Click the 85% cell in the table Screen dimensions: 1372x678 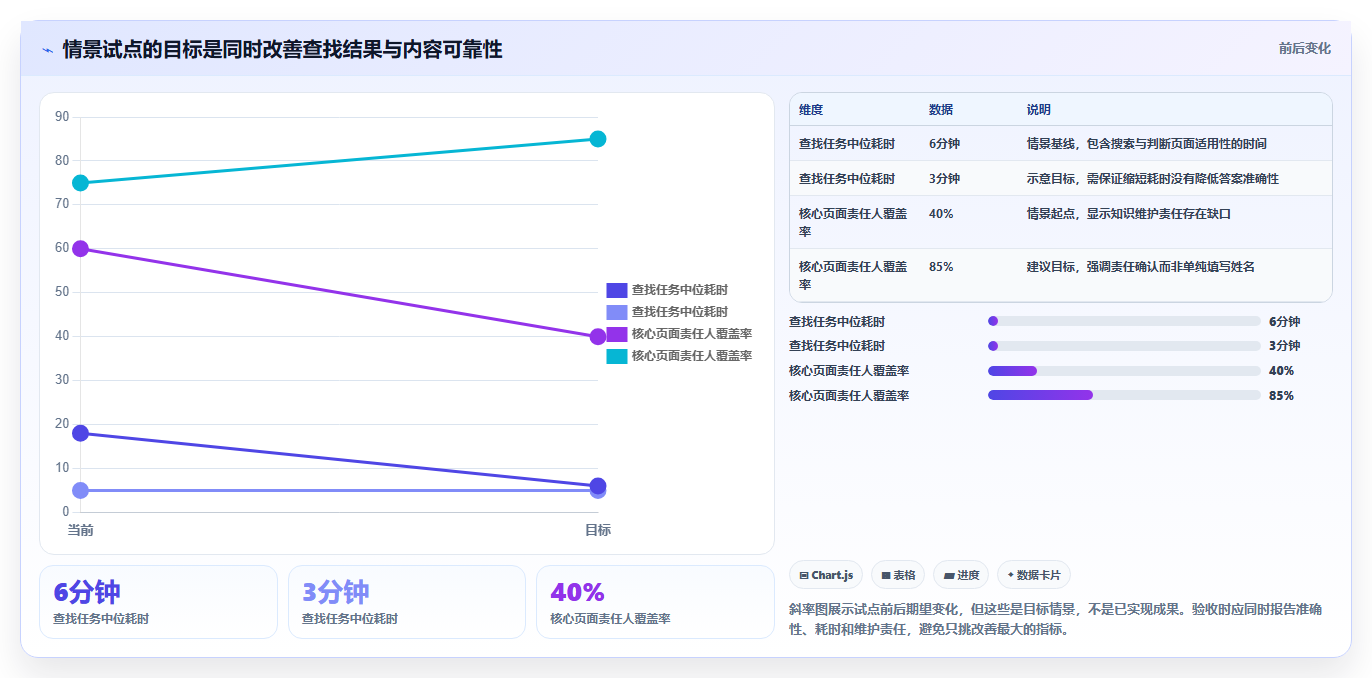[x=941, y=267]
